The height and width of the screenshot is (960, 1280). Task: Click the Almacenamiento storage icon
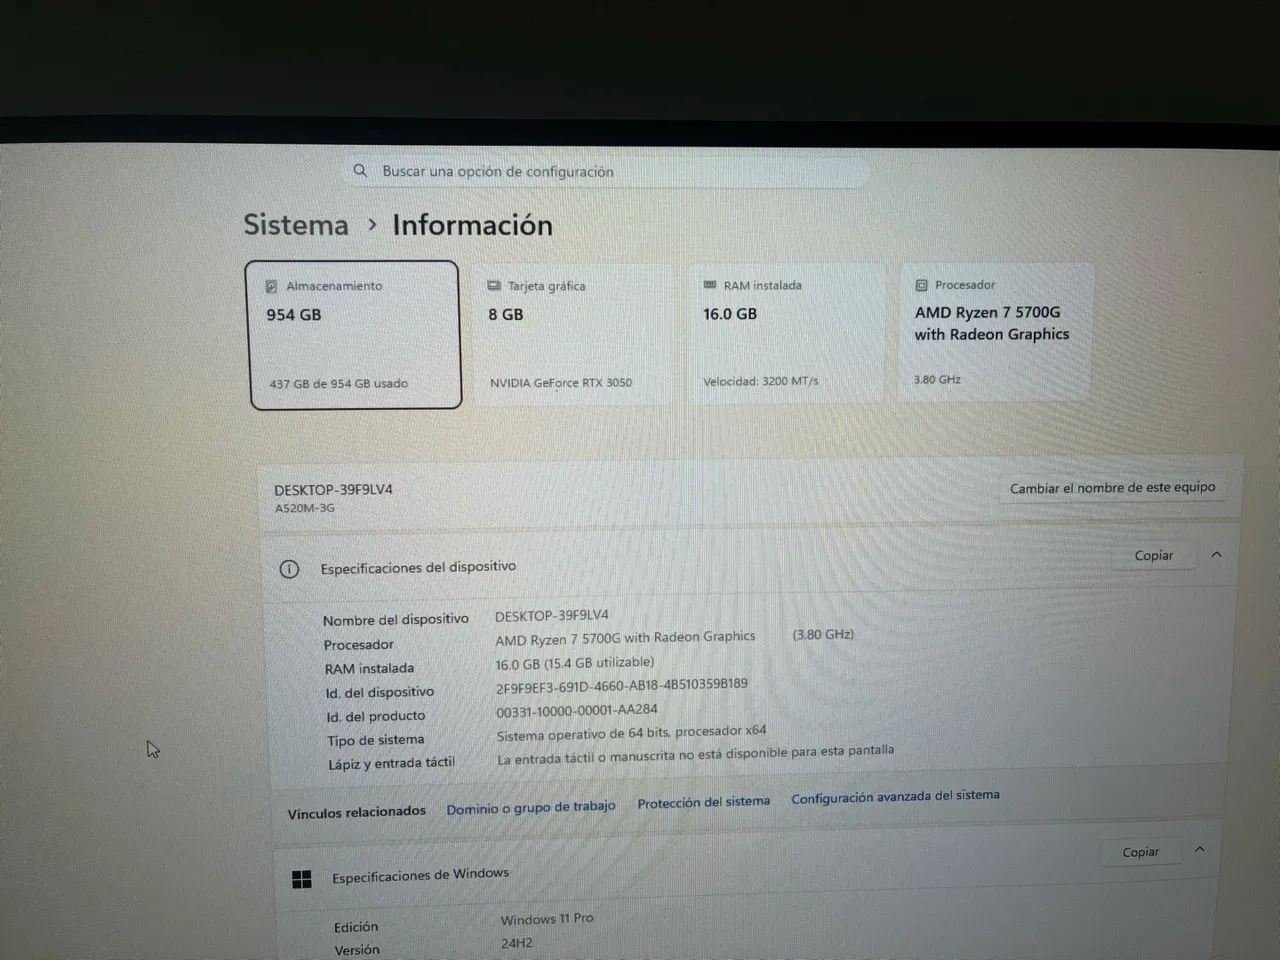tap(271, 286)
